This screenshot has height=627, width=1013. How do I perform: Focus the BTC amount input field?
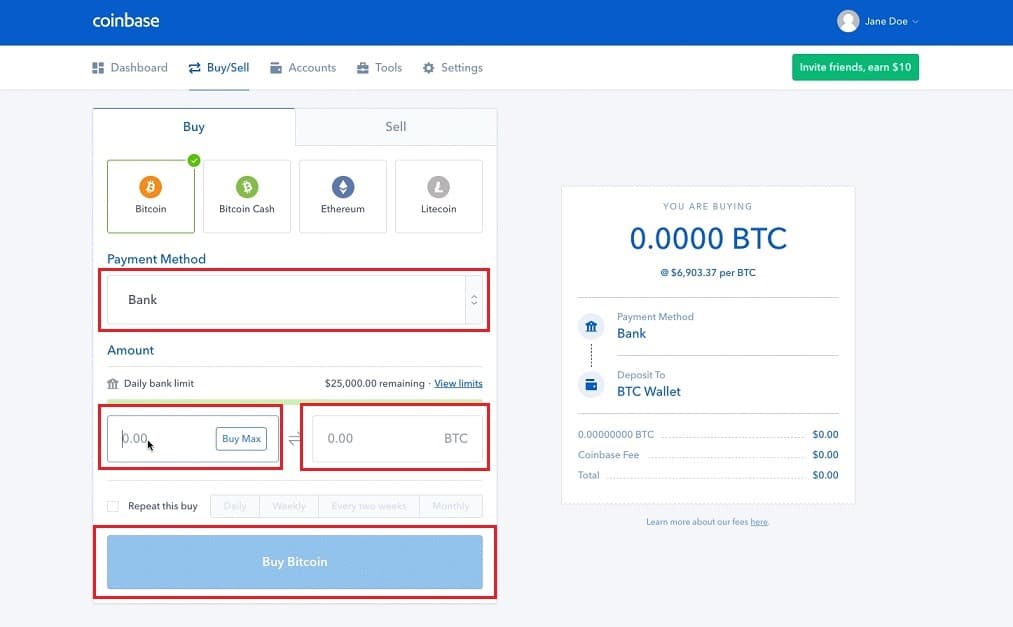pyautogui.click(x=397, y=438)
